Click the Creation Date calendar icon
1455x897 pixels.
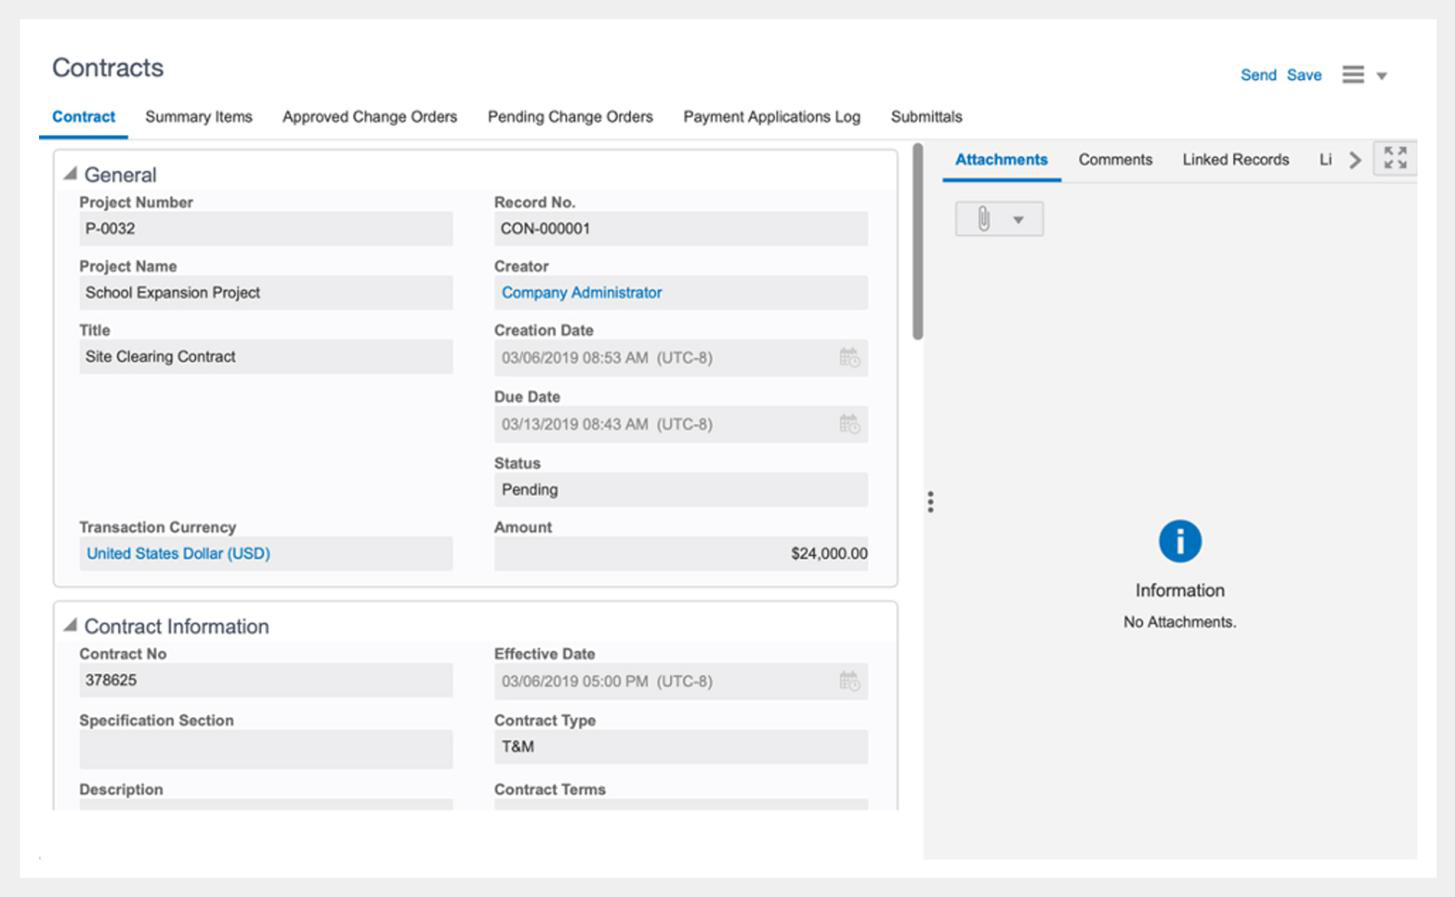tap(849, 358)
